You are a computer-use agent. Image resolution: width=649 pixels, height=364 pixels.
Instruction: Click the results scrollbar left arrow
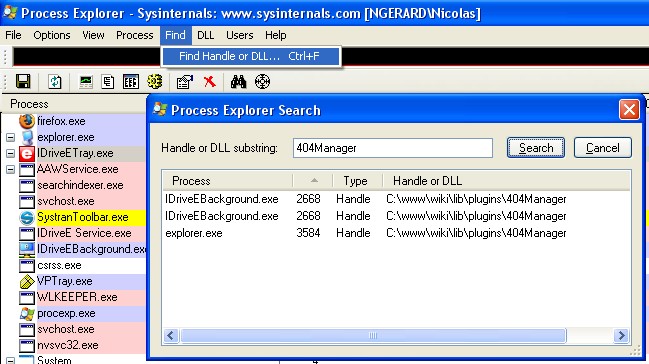click(x=171, y=335)
